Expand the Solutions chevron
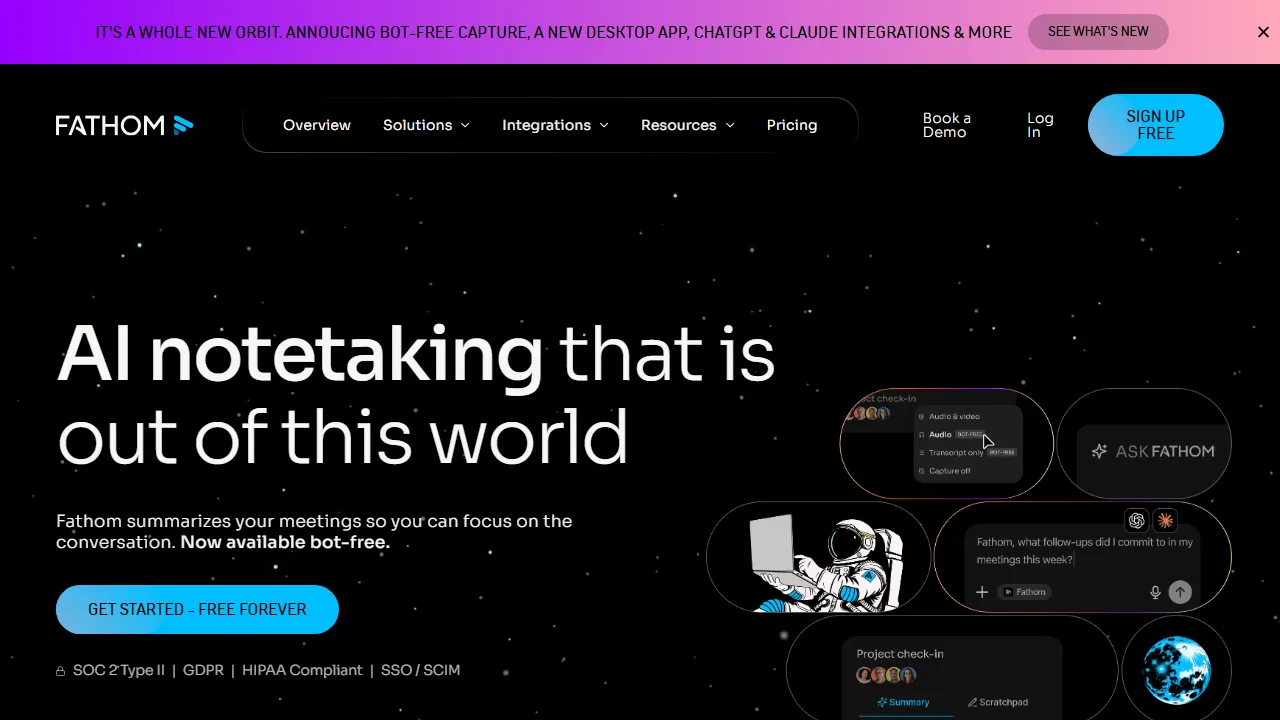 click(465, 126)
